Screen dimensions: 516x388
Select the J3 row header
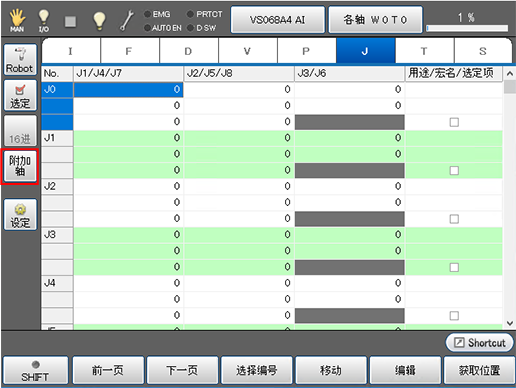coord(57,235)
